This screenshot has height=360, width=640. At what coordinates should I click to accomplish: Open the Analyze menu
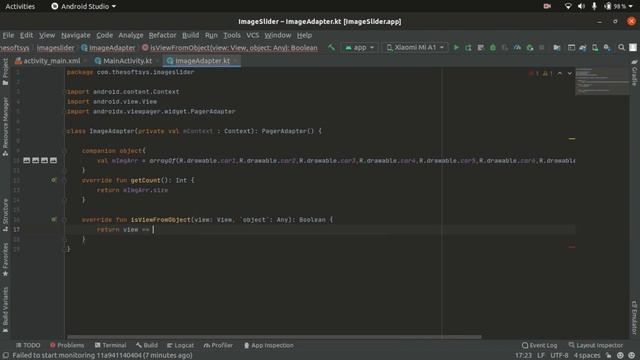tap(131, 35)
